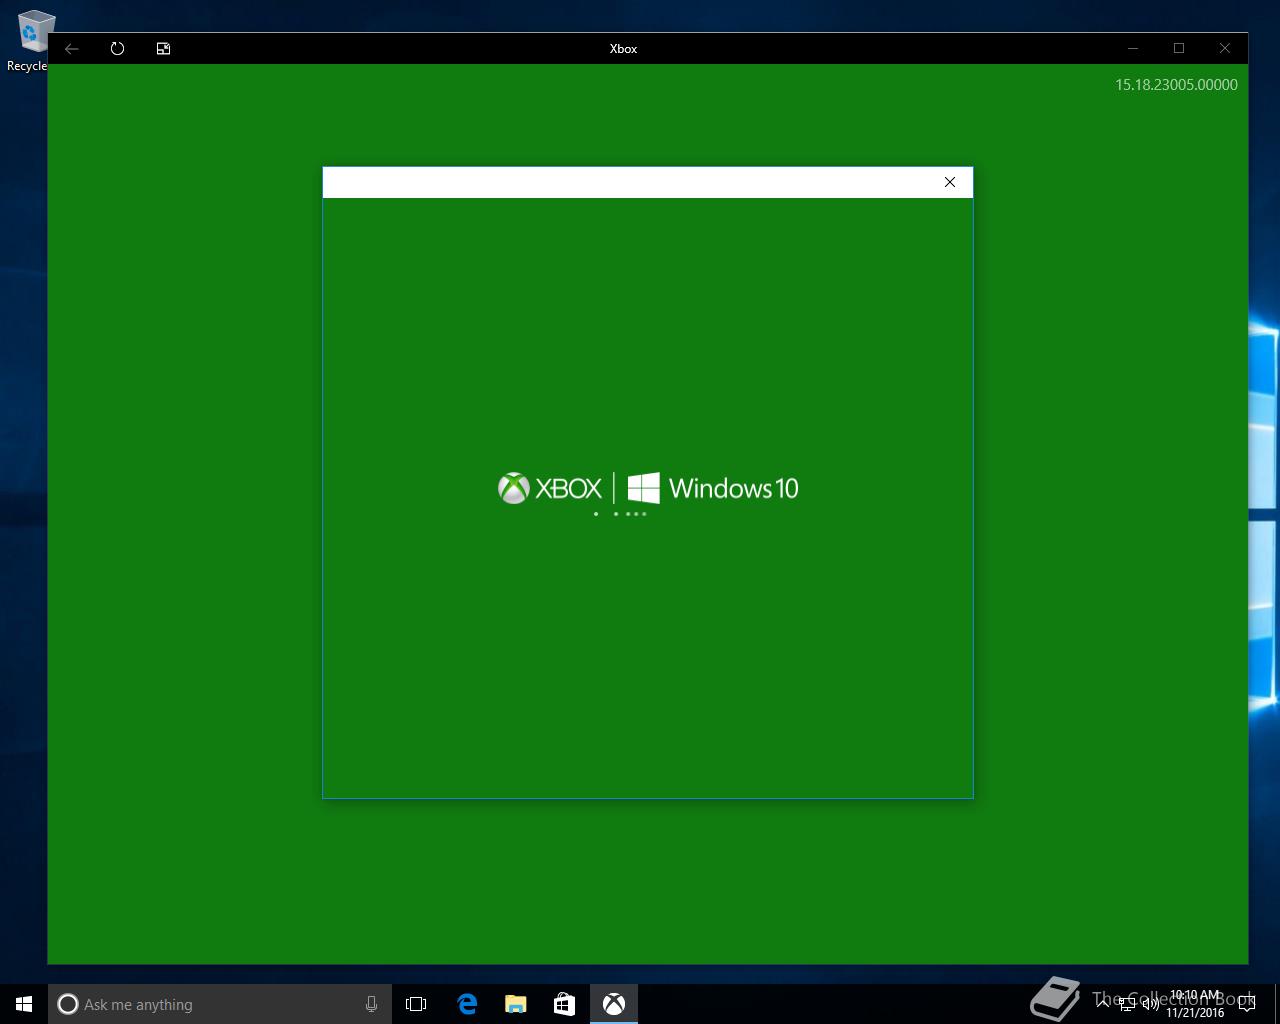The width and height of the screenshot is (1280, 1024).
Task: Select version text 15.18.23005.00000
Action: click(1176, 85)
